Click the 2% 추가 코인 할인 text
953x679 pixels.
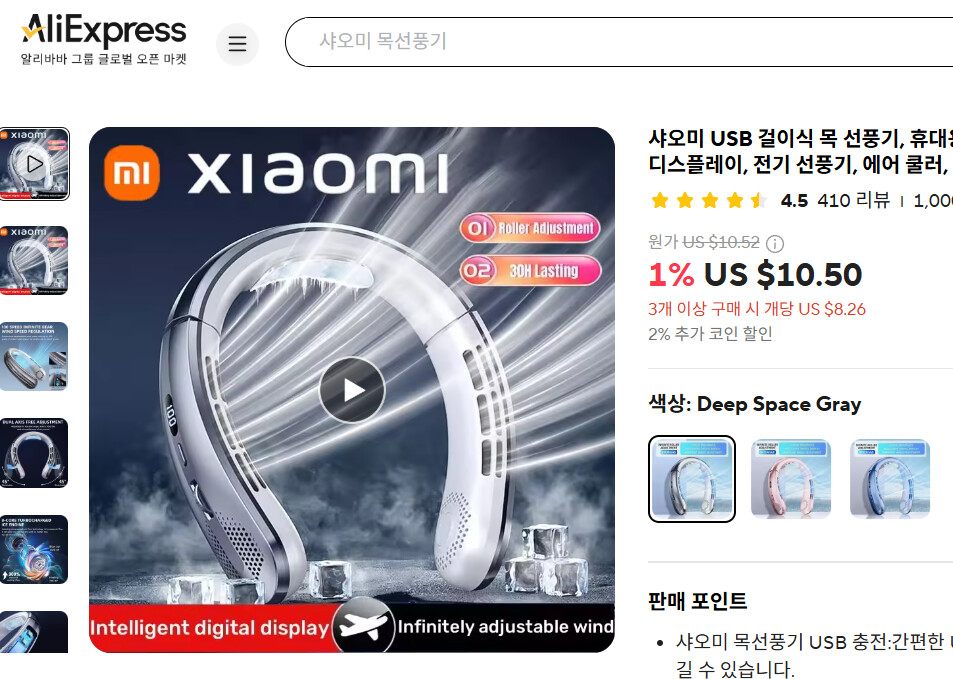[x=710, y=334]
